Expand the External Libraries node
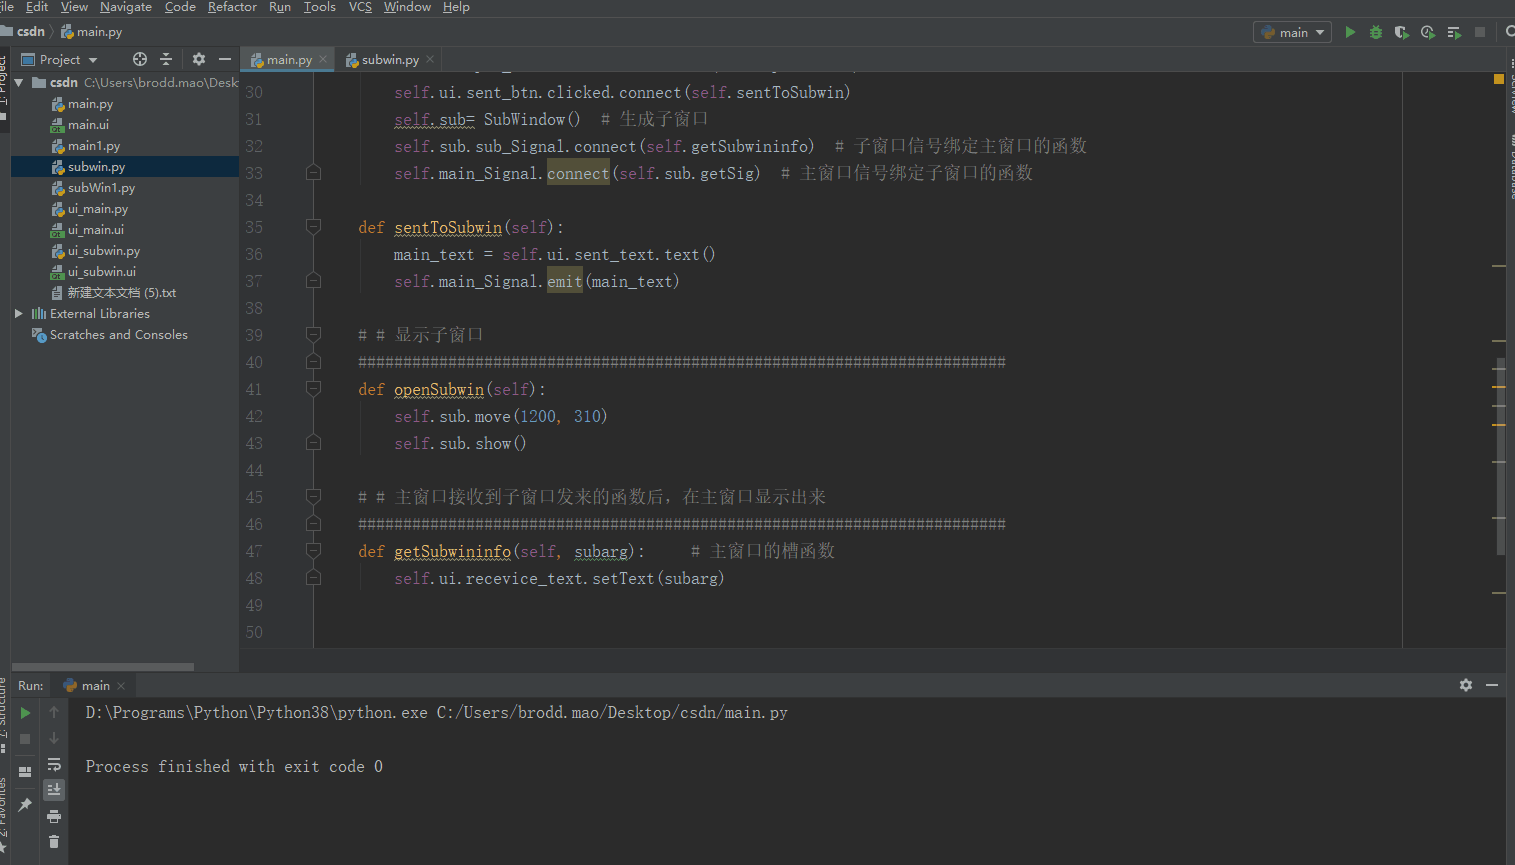Screen dimensions: 1515x865 tap(18, 313)
